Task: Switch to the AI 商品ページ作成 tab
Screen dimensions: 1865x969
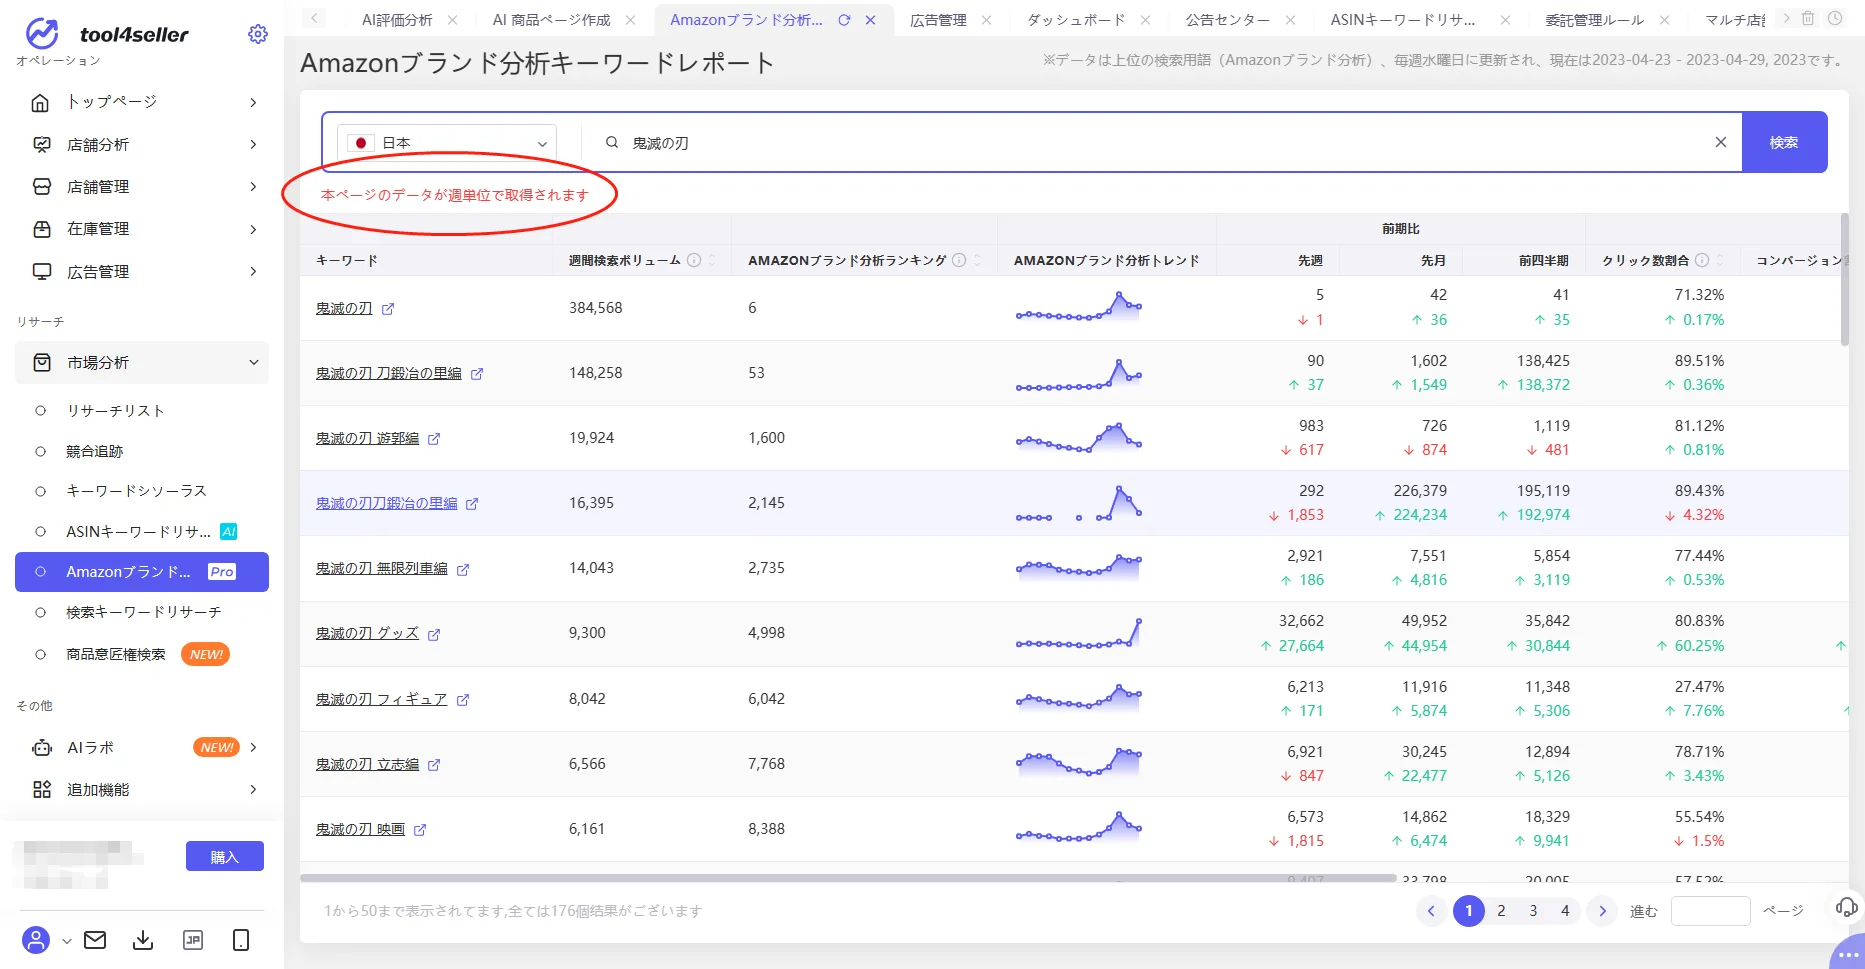Action: point(551,20)
